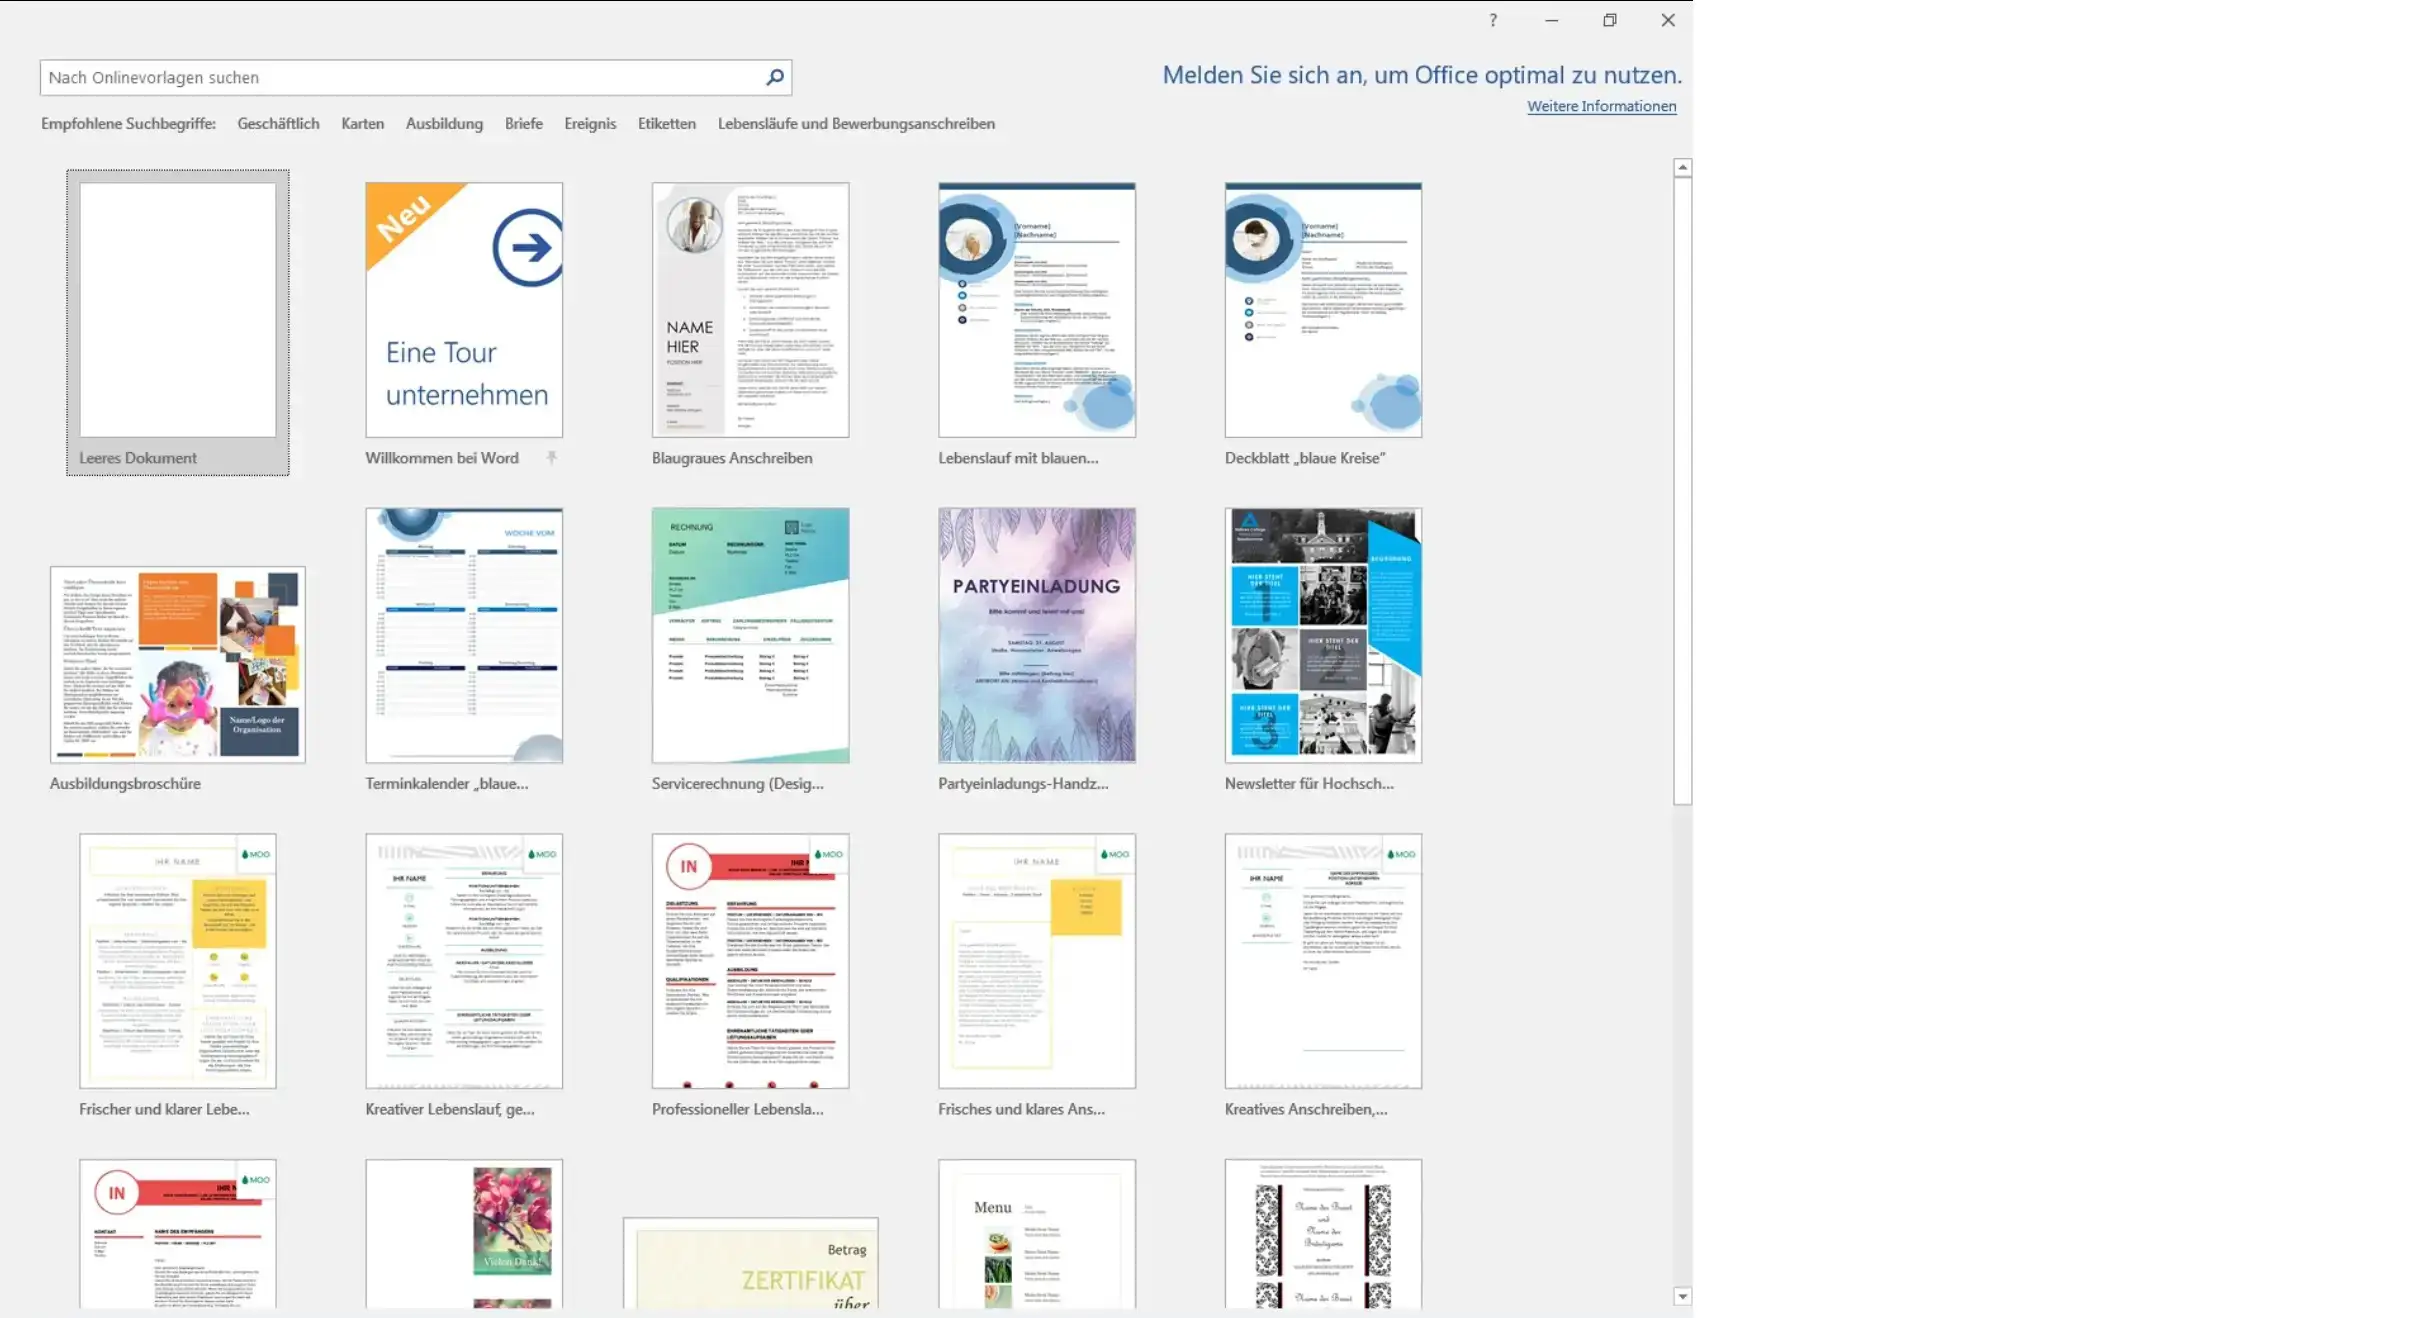Click the scrollbar up arrow

[x=1682, y=167]
